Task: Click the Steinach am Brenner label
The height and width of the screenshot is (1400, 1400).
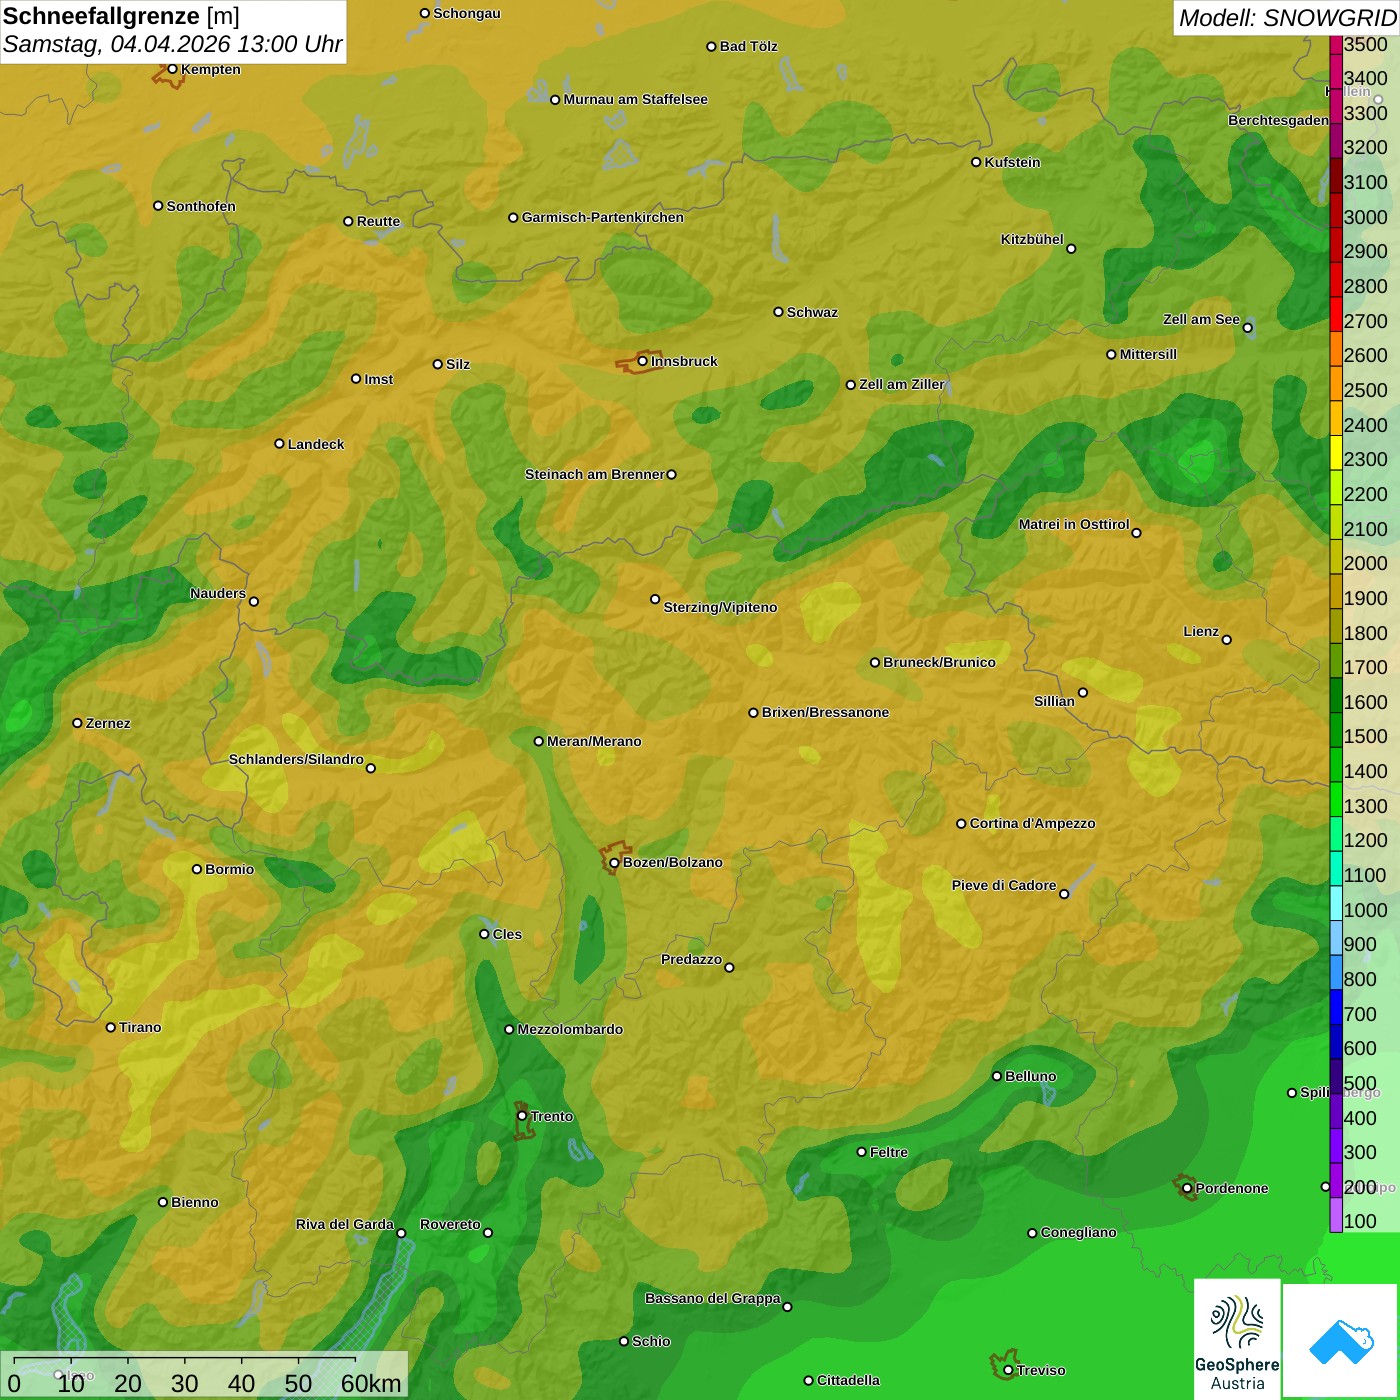Action: pos(595,474)
